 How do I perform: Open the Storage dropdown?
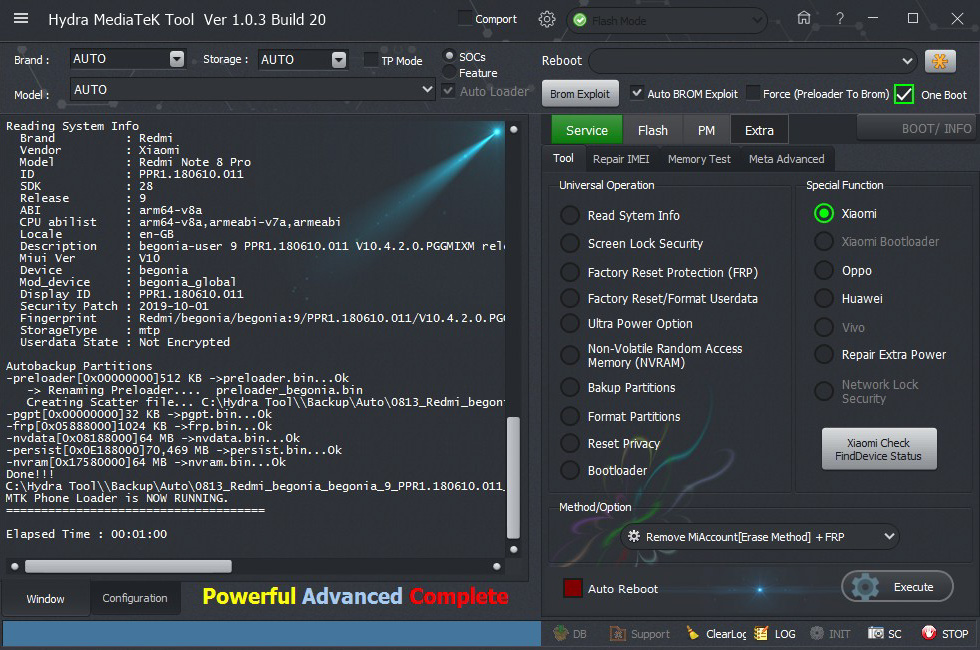[339, 59]
